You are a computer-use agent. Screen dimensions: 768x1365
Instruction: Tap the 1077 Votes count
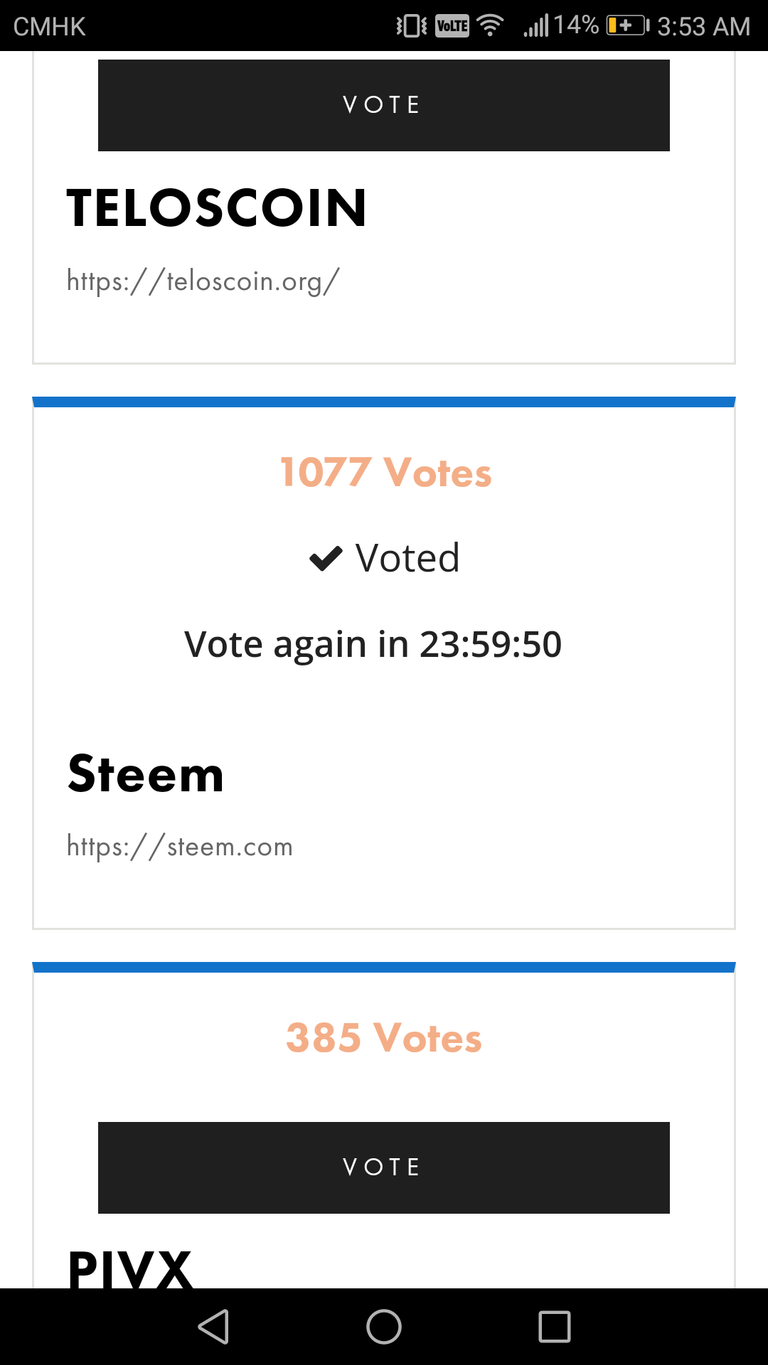coord(385,472)
